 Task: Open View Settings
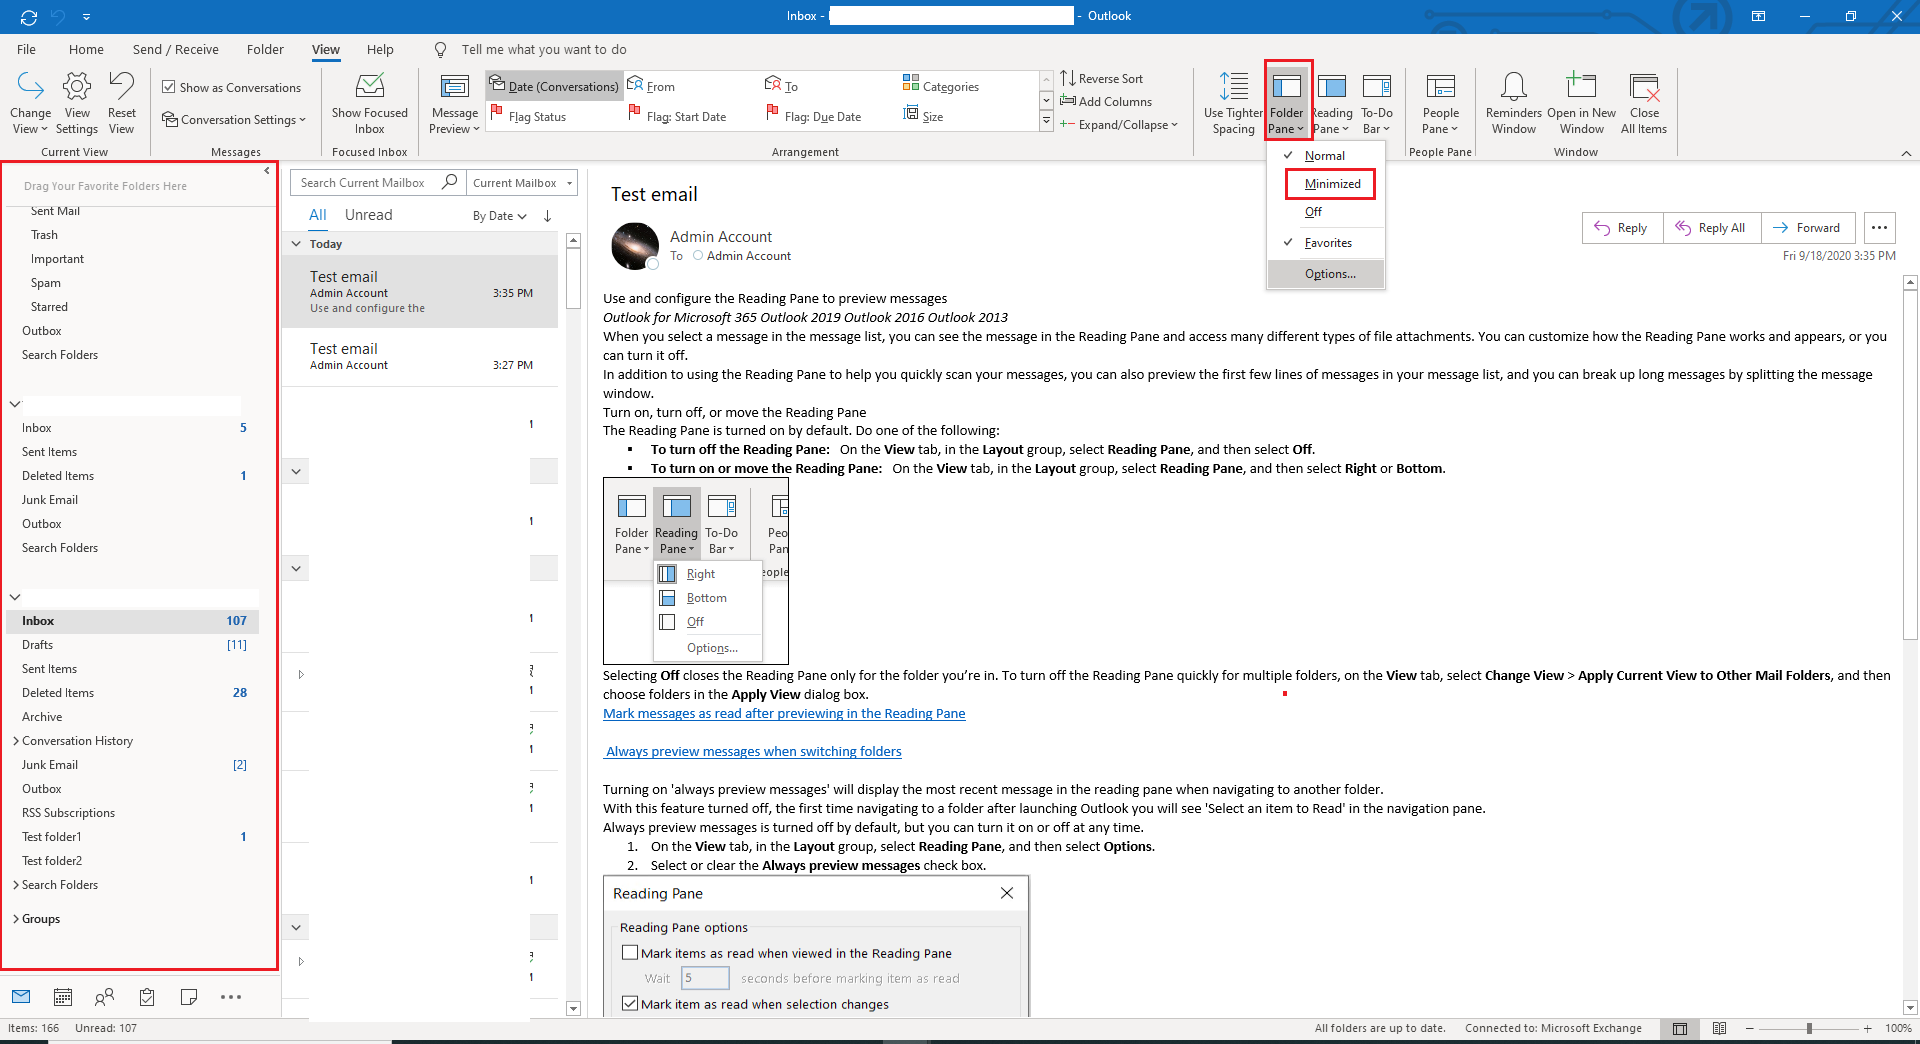(77, 103)
